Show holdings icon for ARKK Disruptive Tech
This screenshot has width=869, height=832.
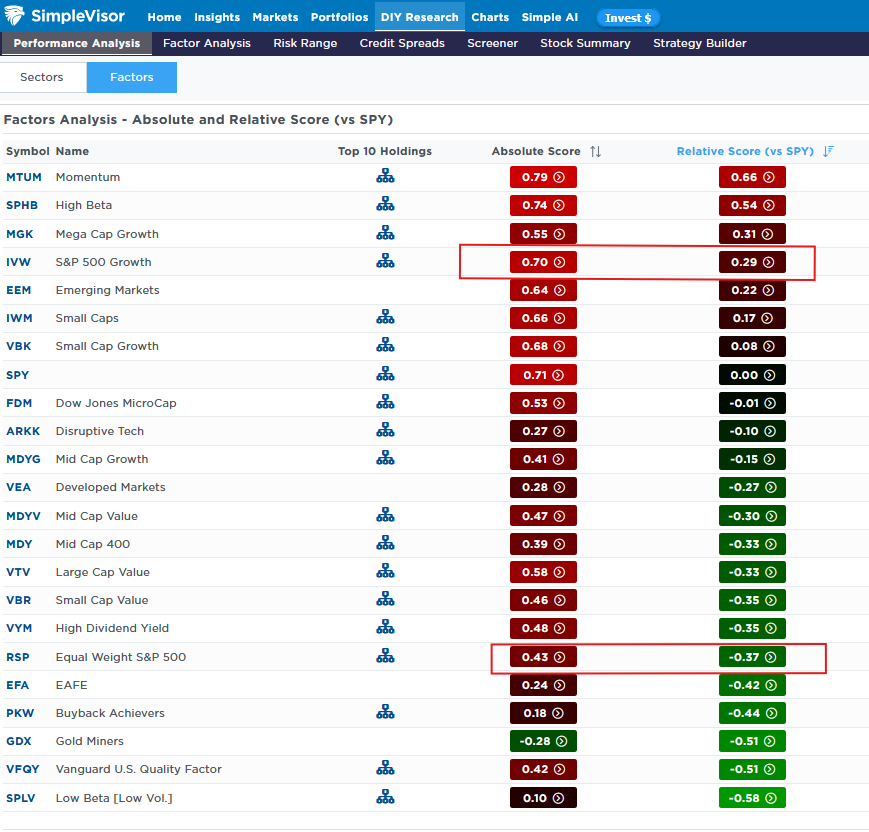coord(385,431)
